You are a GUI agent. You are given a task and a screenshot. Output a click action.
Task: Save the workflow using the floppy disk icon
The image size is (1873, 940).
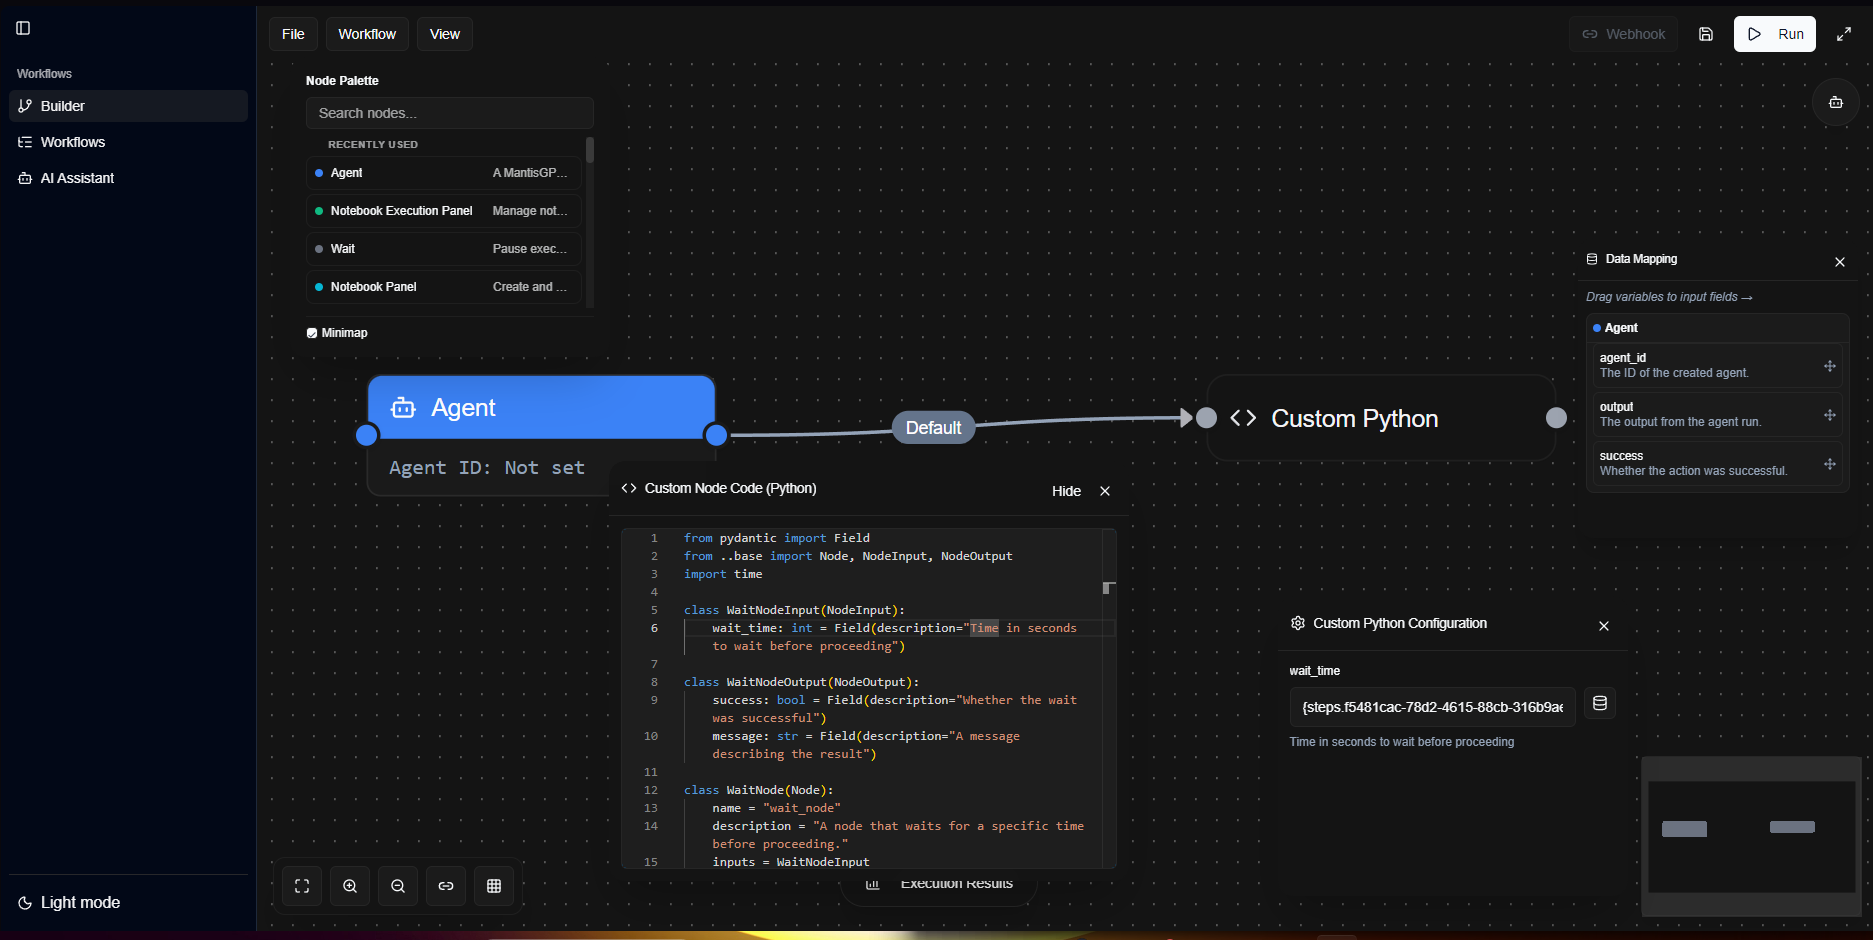click(1706, 33)
